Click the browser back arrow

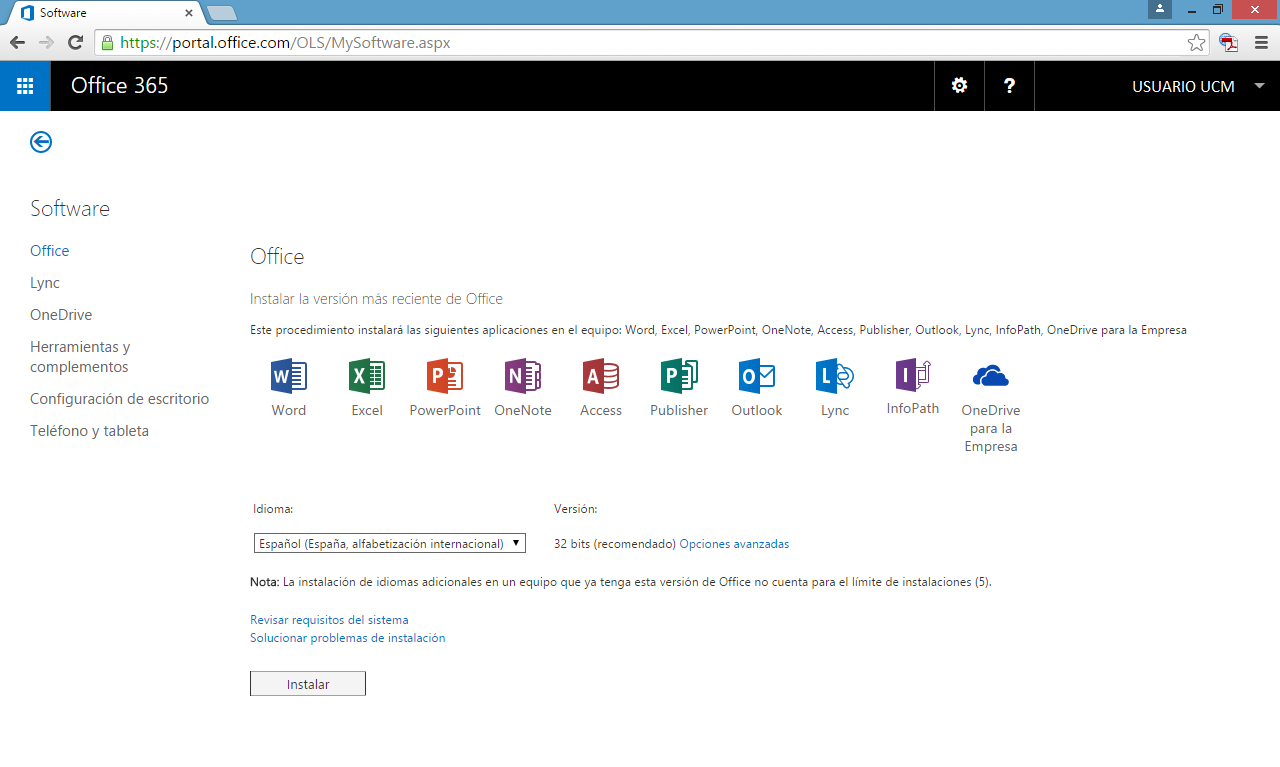click(x=17, y=43)
